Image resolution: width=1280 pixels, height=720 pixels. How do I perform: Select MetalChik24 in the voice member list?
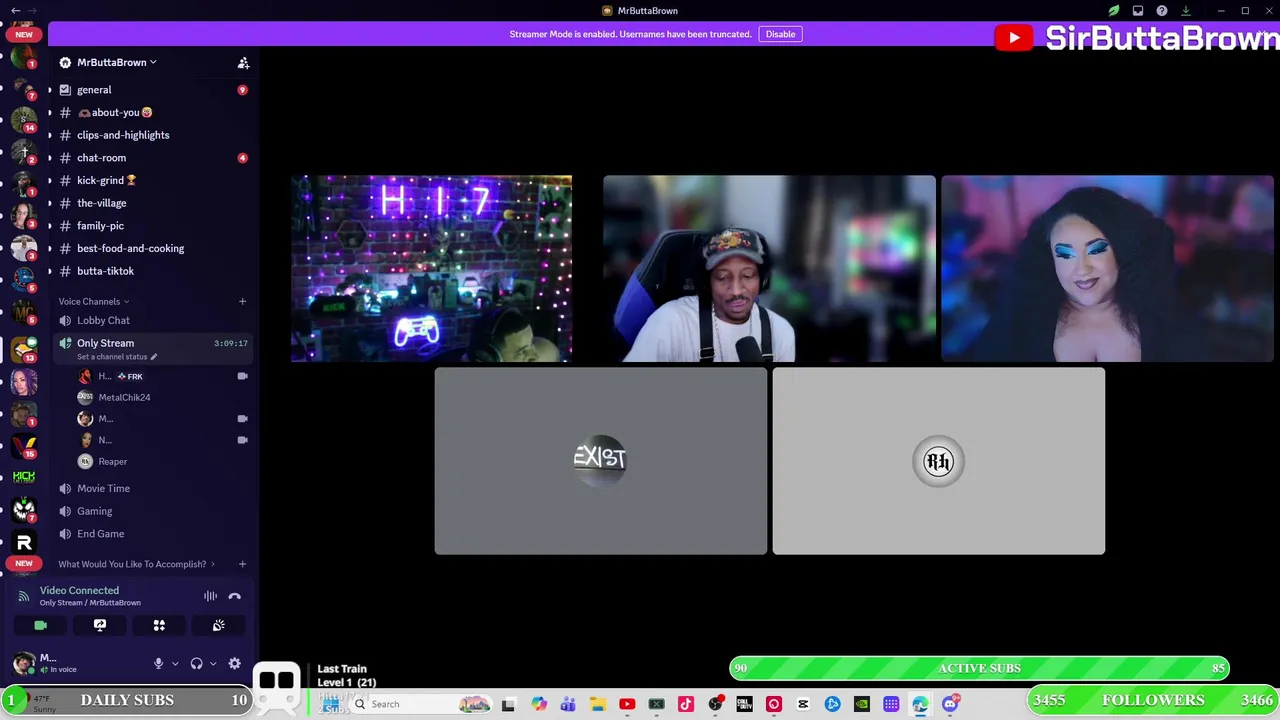[123, 397]
